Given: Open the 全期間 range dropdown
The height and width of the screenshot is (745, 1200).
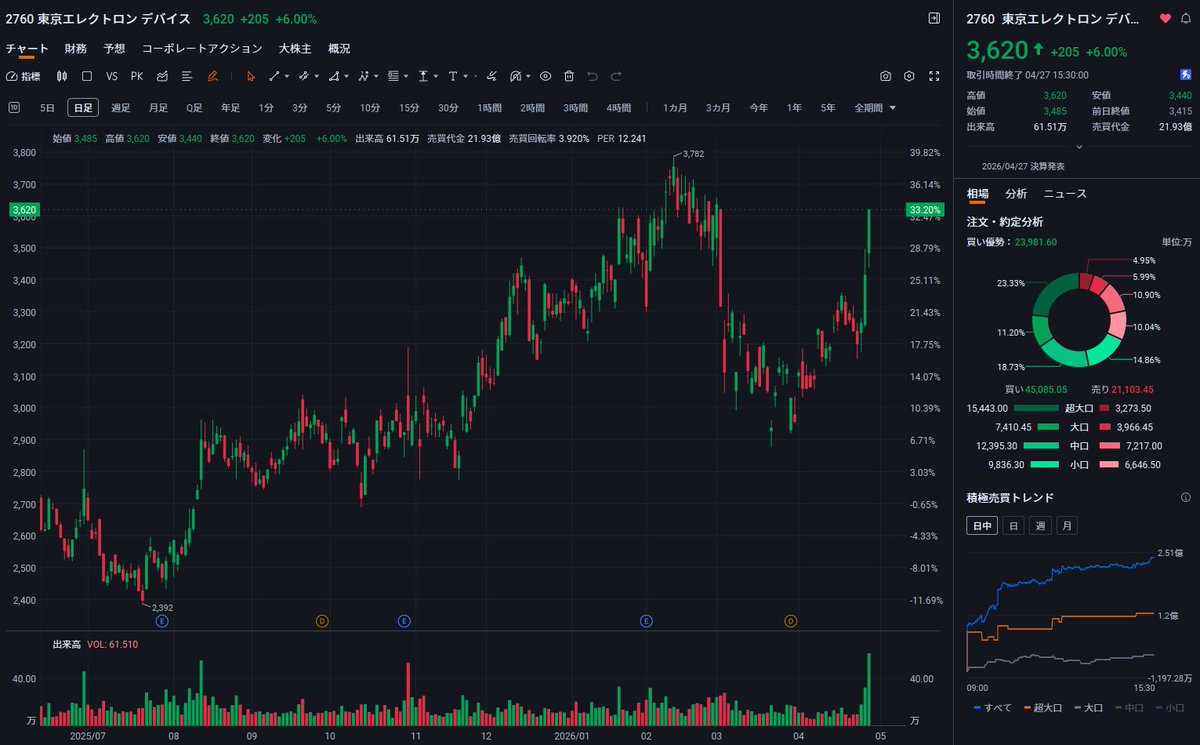Looking at the screenshot, I should click(x=875, y=107).
